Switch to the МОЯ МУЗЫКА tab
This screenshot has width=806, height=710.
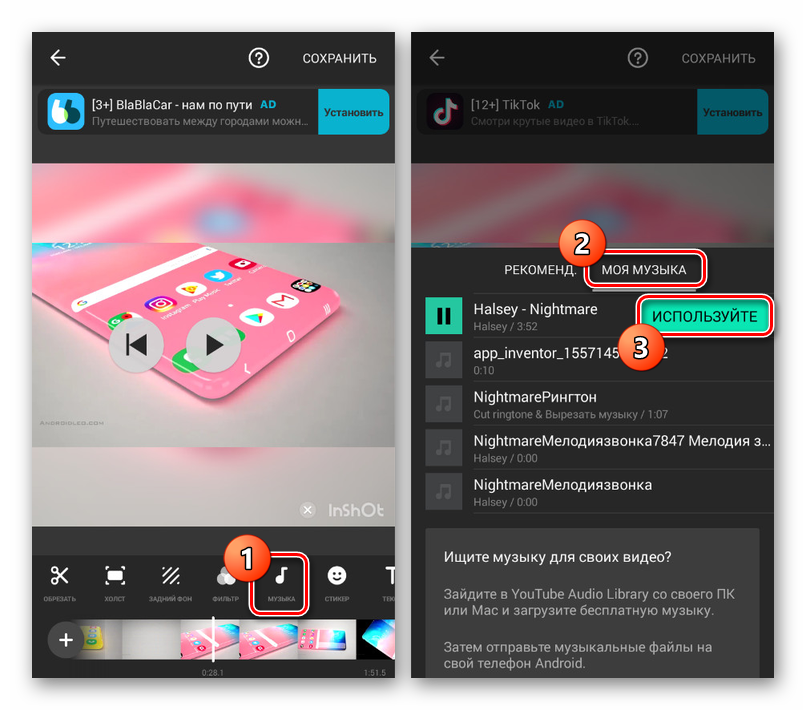coord(645,269)
